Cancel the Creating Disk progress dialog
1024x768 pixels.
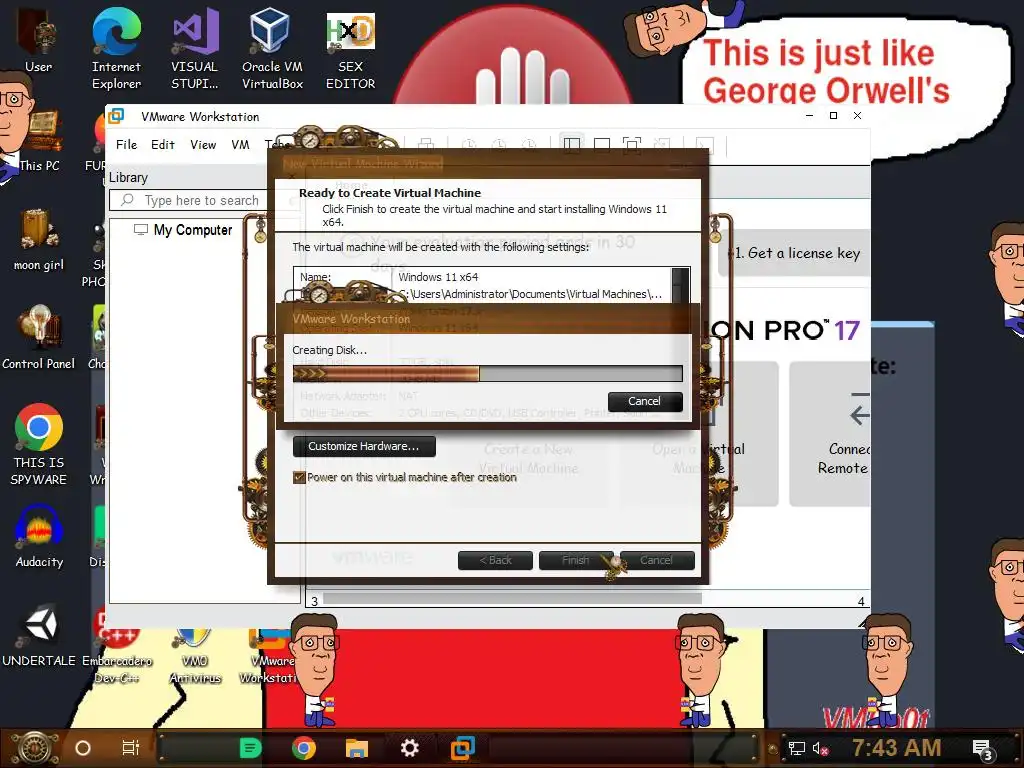pos(645,401)
